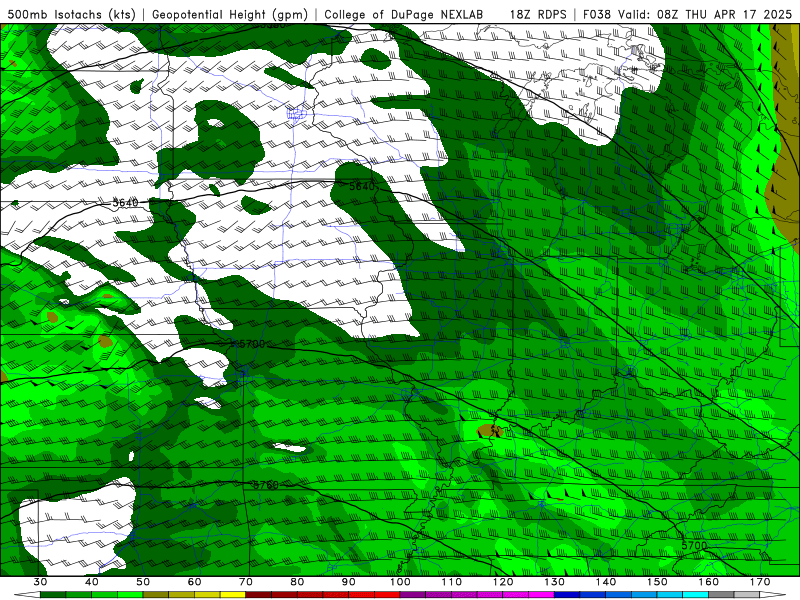Viewport: 800px width, 600px height.
Task: Pick the dark purple swatch just after 100
Action: click(x=413, y=594)
